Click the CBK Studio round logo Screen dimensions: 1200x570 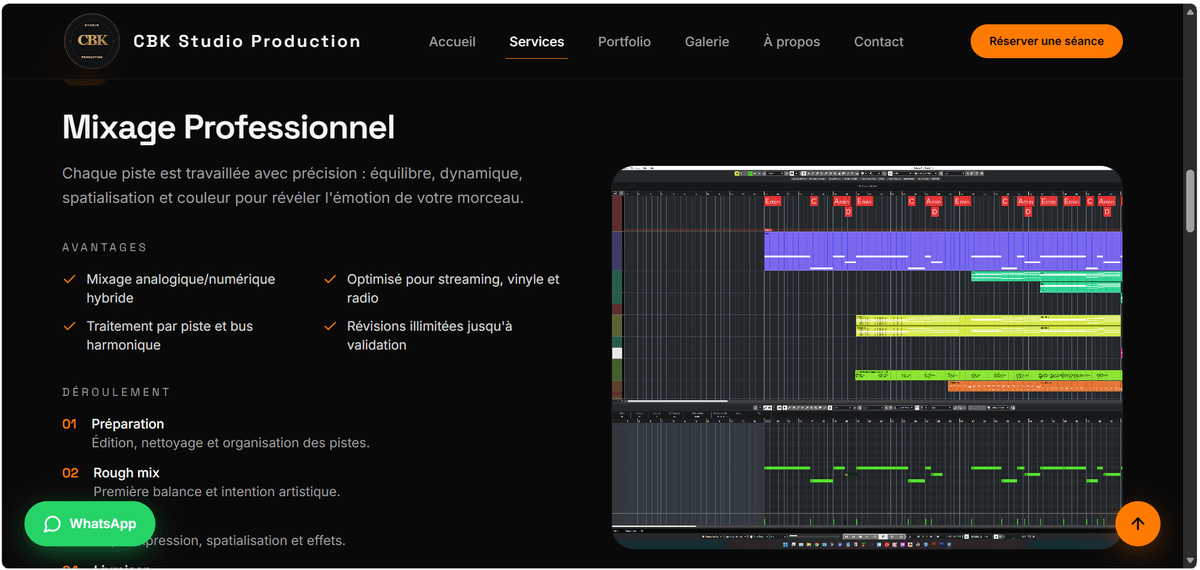[93, 42]
